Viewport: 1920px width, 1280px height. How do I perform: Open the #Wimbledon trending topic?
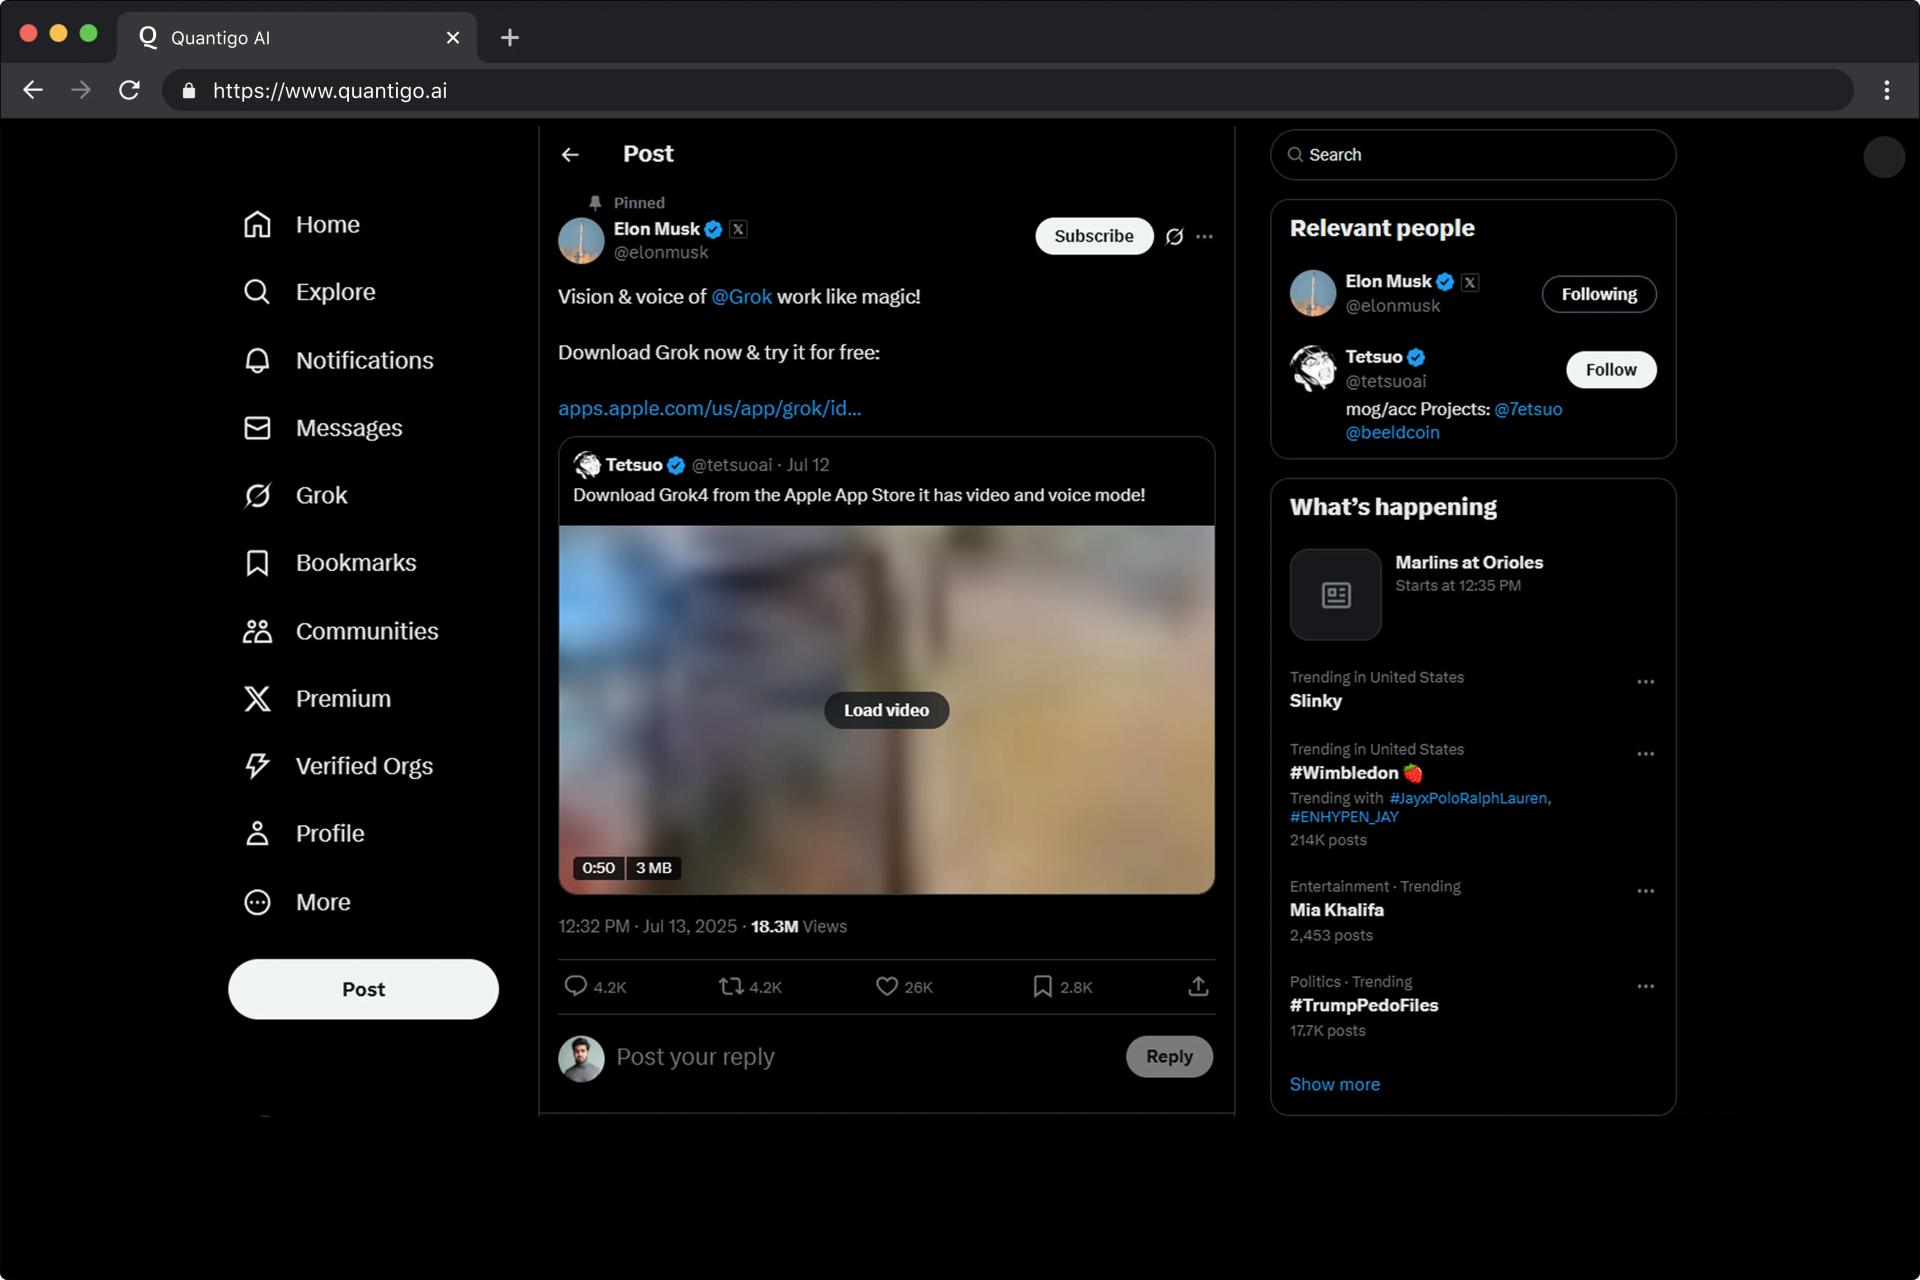[1356, 773]
